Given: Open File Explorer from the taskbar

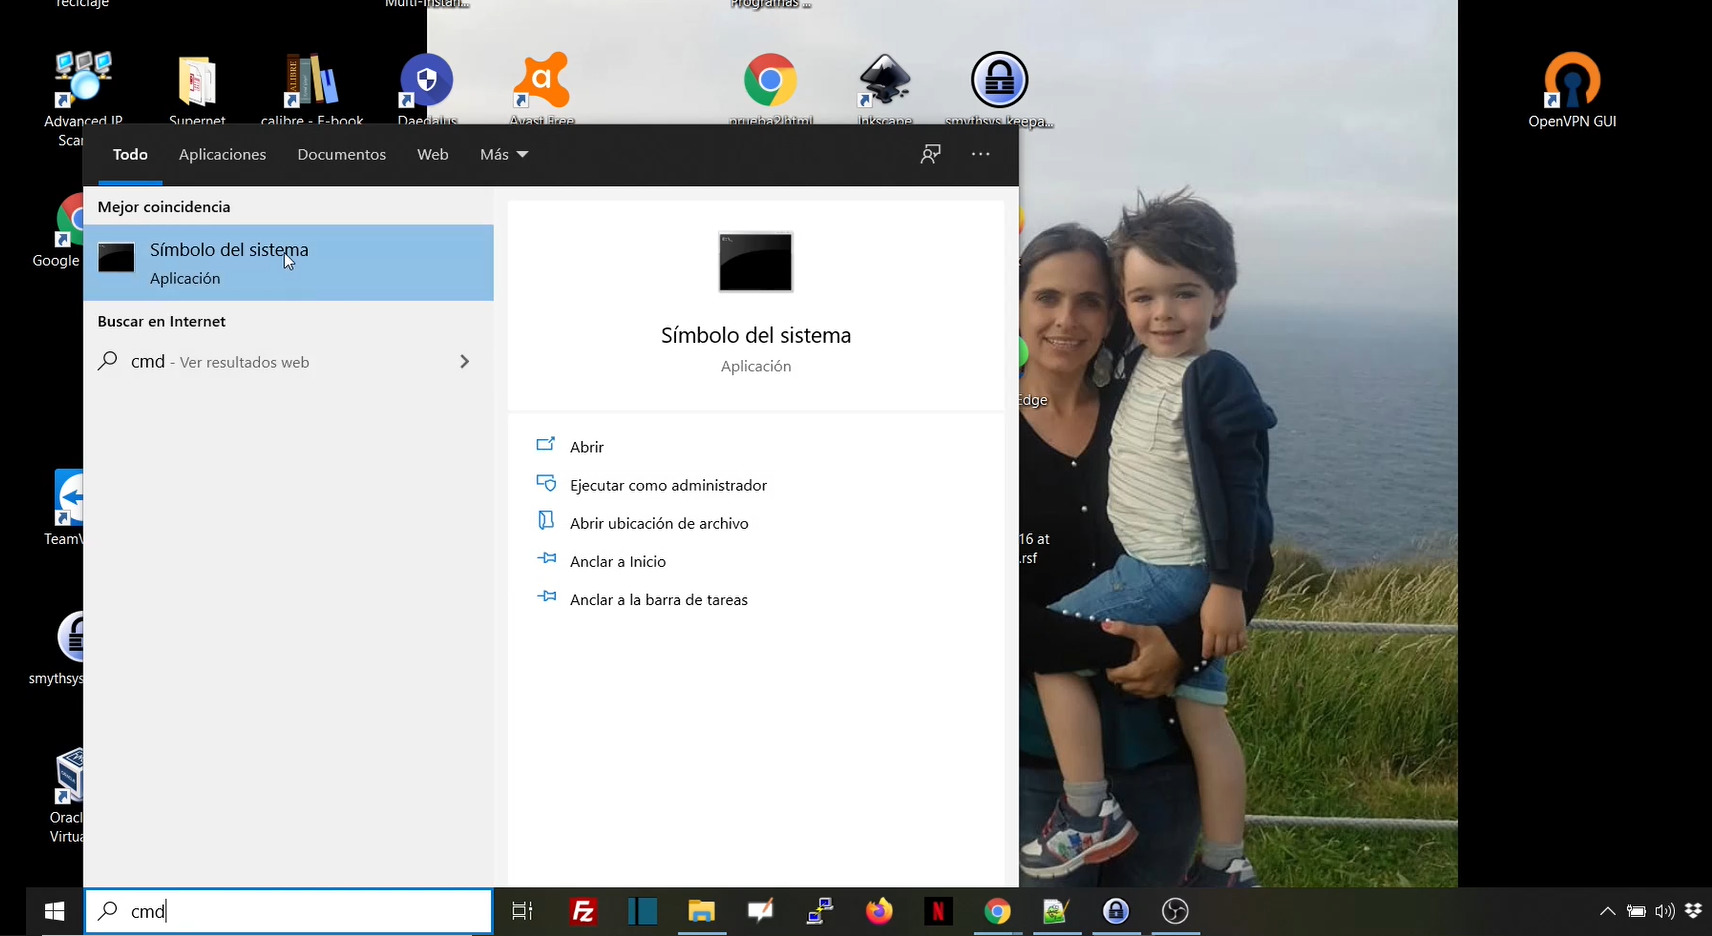Looking at the screenshot, I should [x=701, y=911].
